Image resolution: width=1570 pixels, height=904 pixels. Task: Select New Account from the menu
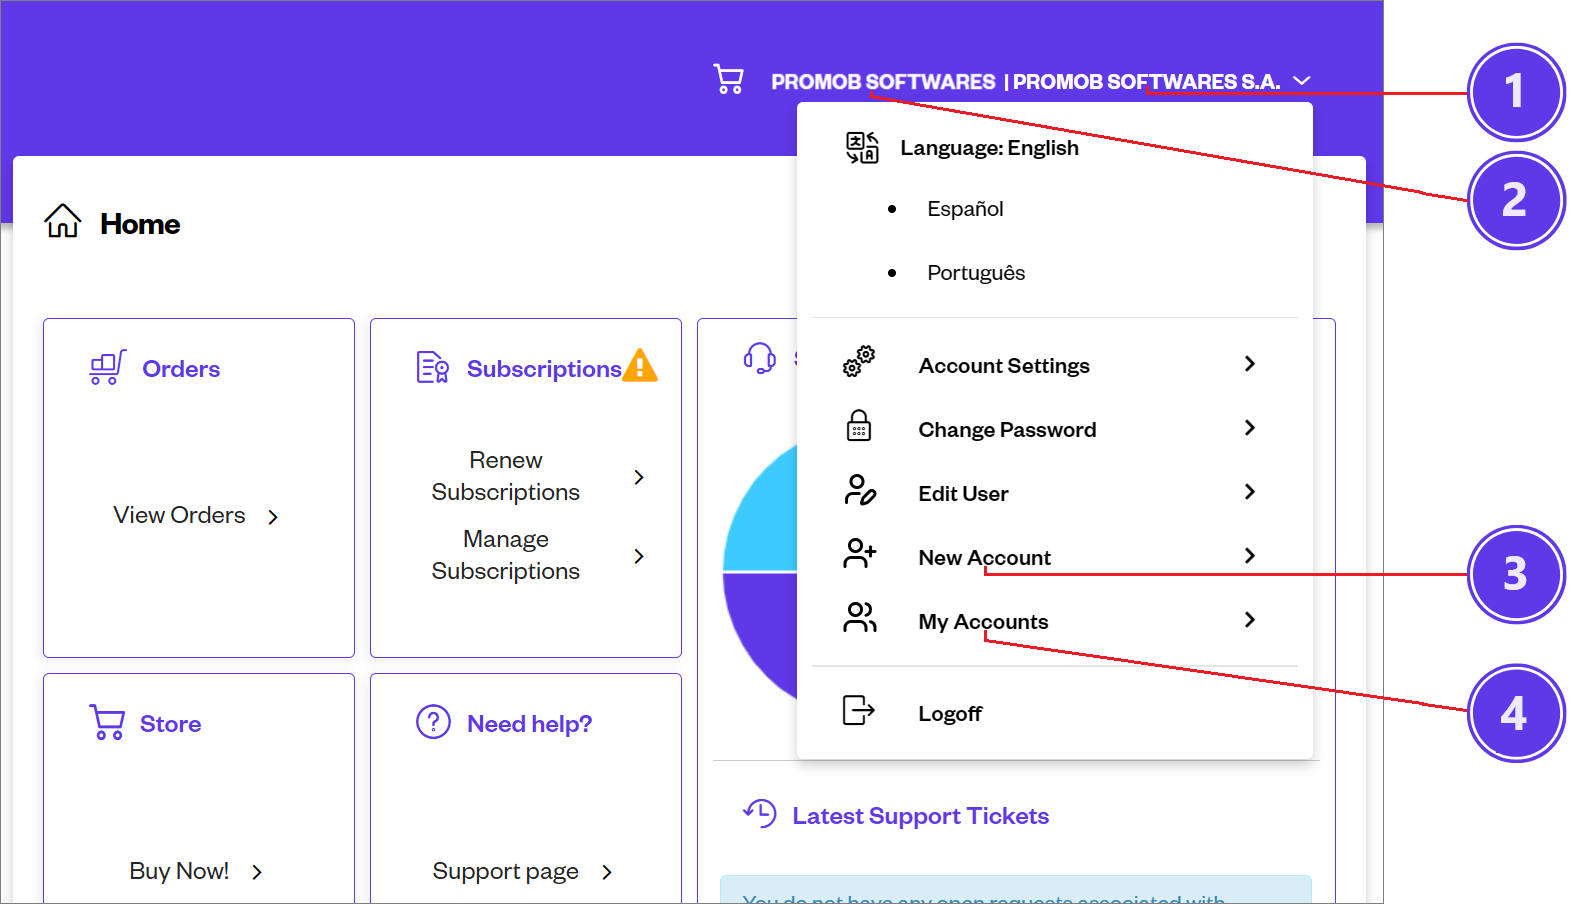[984, 556]
